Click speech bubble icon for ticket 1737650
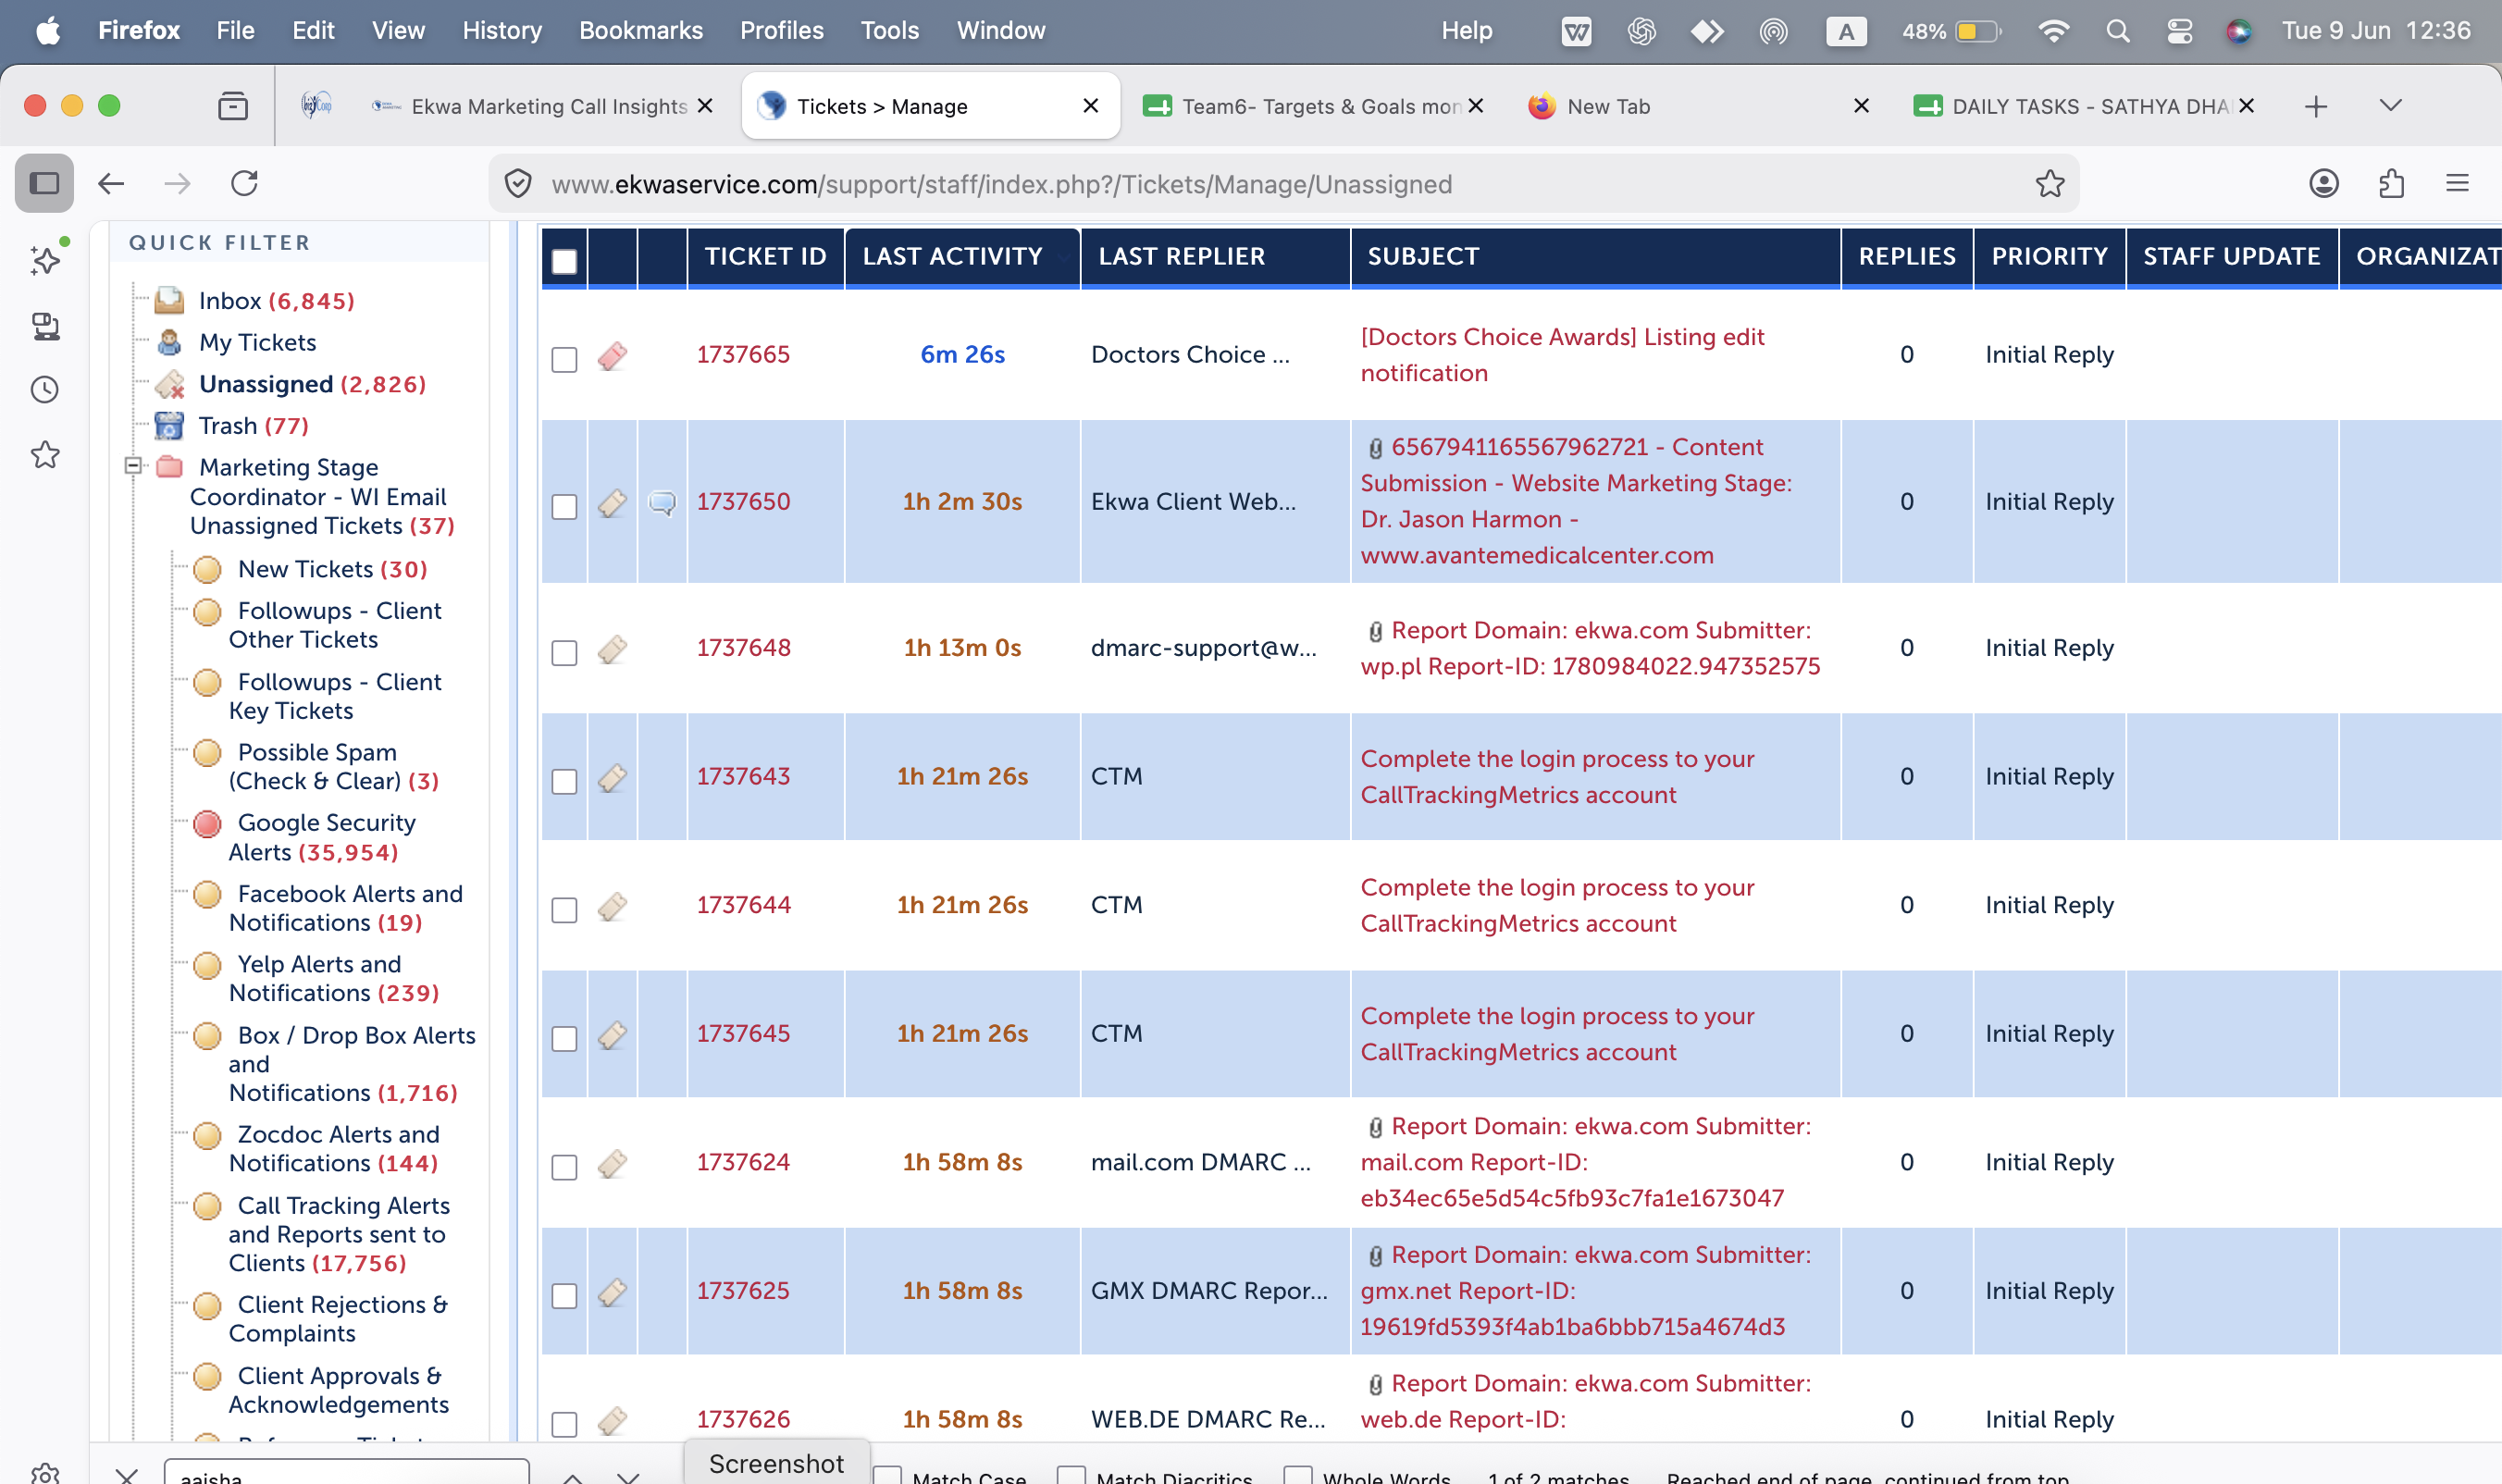Viewport: 2502px width, 1484px height. (x=662, y=502)
